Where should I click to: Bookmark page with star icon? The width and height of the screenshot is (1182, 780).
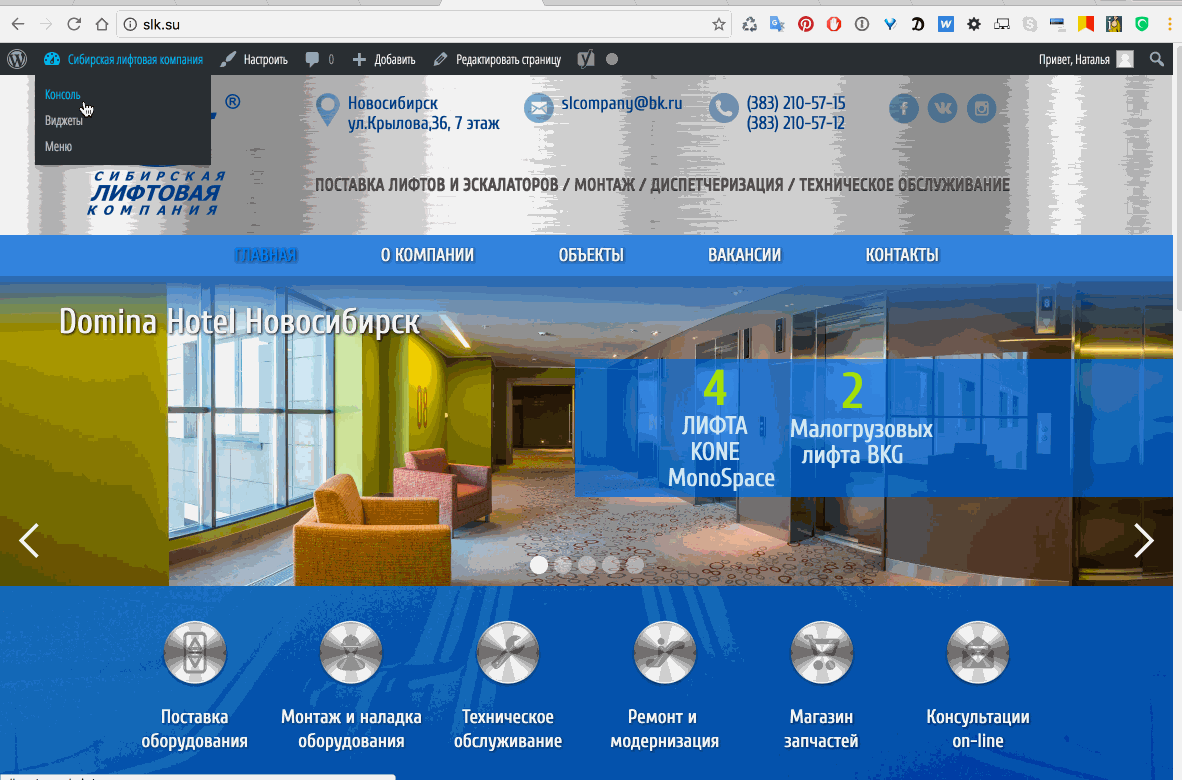718,24
